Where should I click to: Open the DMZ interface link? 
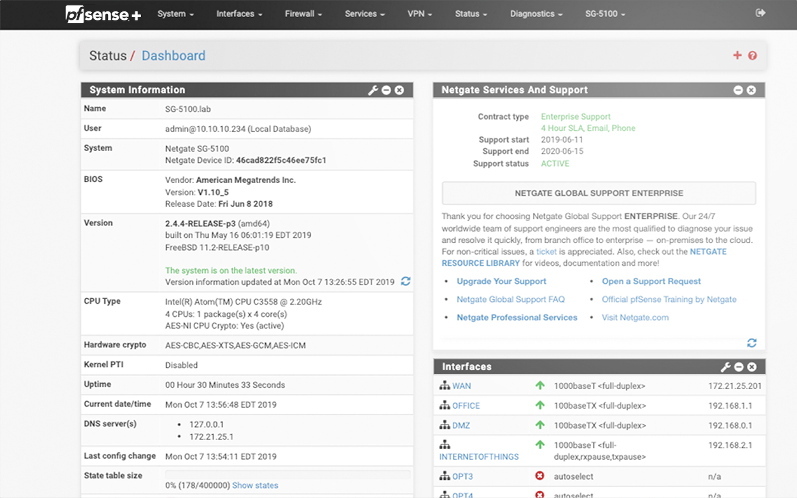[461, 425]
